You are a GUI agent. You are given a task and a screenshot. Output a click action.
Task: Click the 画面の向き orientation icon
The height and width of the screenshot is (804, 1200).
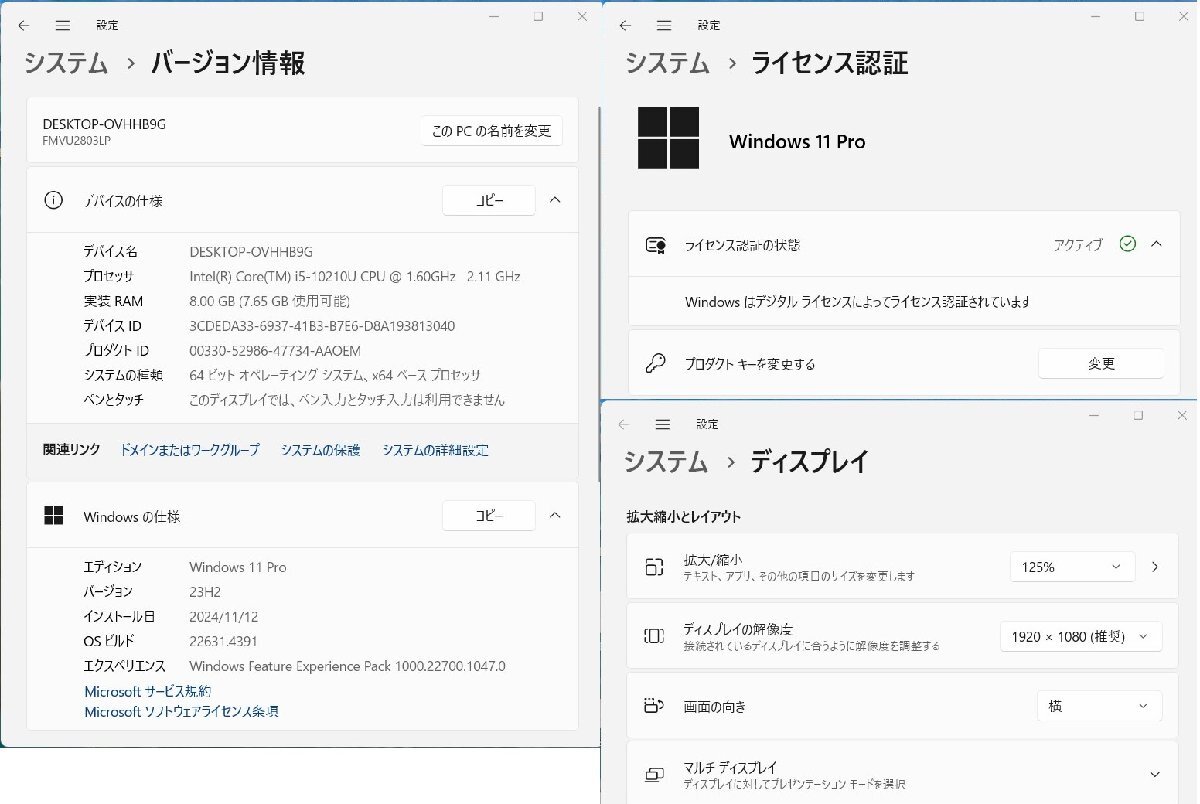click(x=654, y=706)
